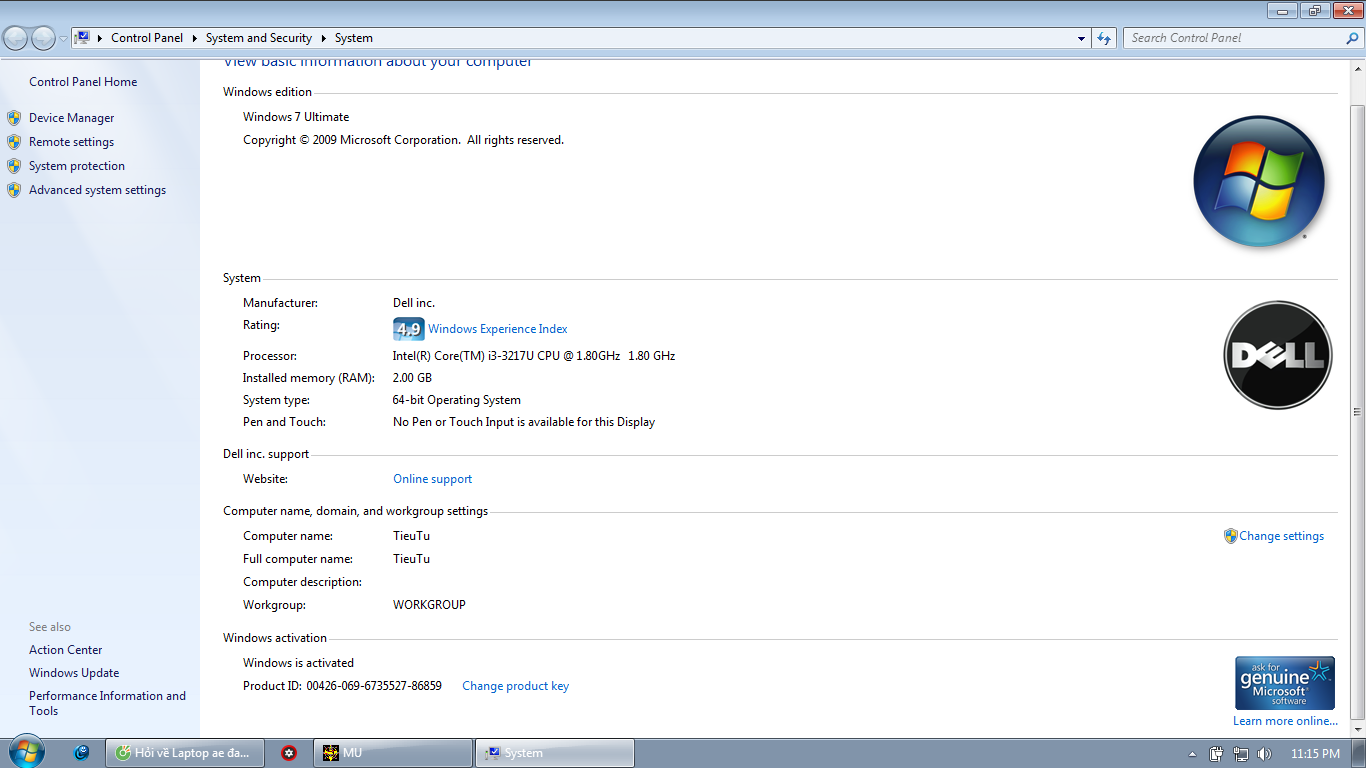Click the network tray icon
This screenshot has height=768, width=1366.
(x=1241, y=754)
